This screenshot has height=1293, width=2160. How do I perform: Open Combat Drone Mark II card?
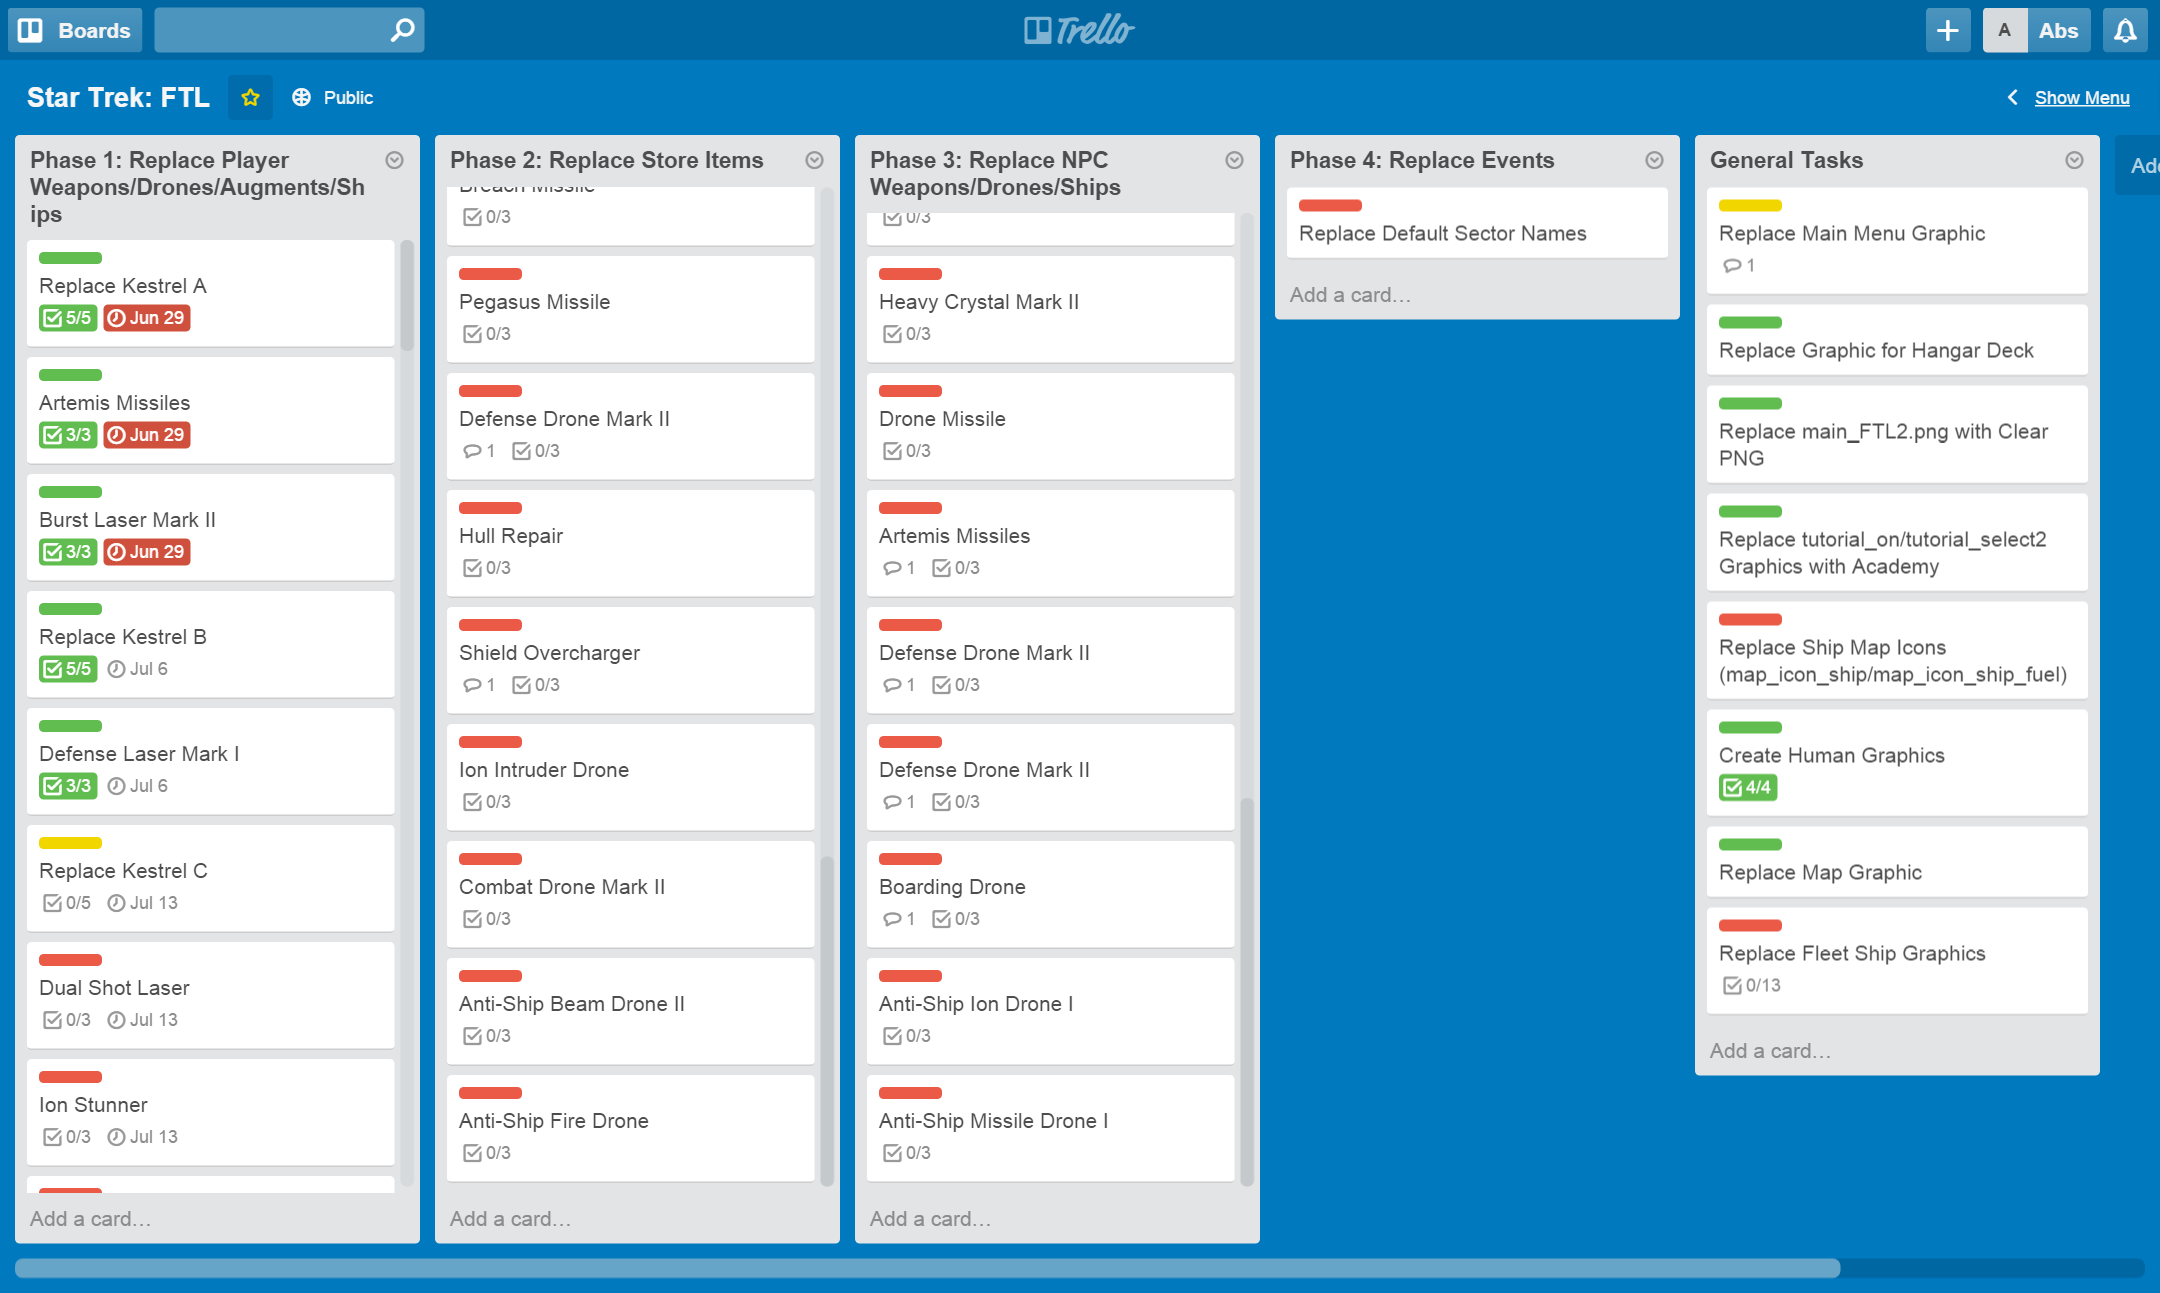click(x=630, y=893)
